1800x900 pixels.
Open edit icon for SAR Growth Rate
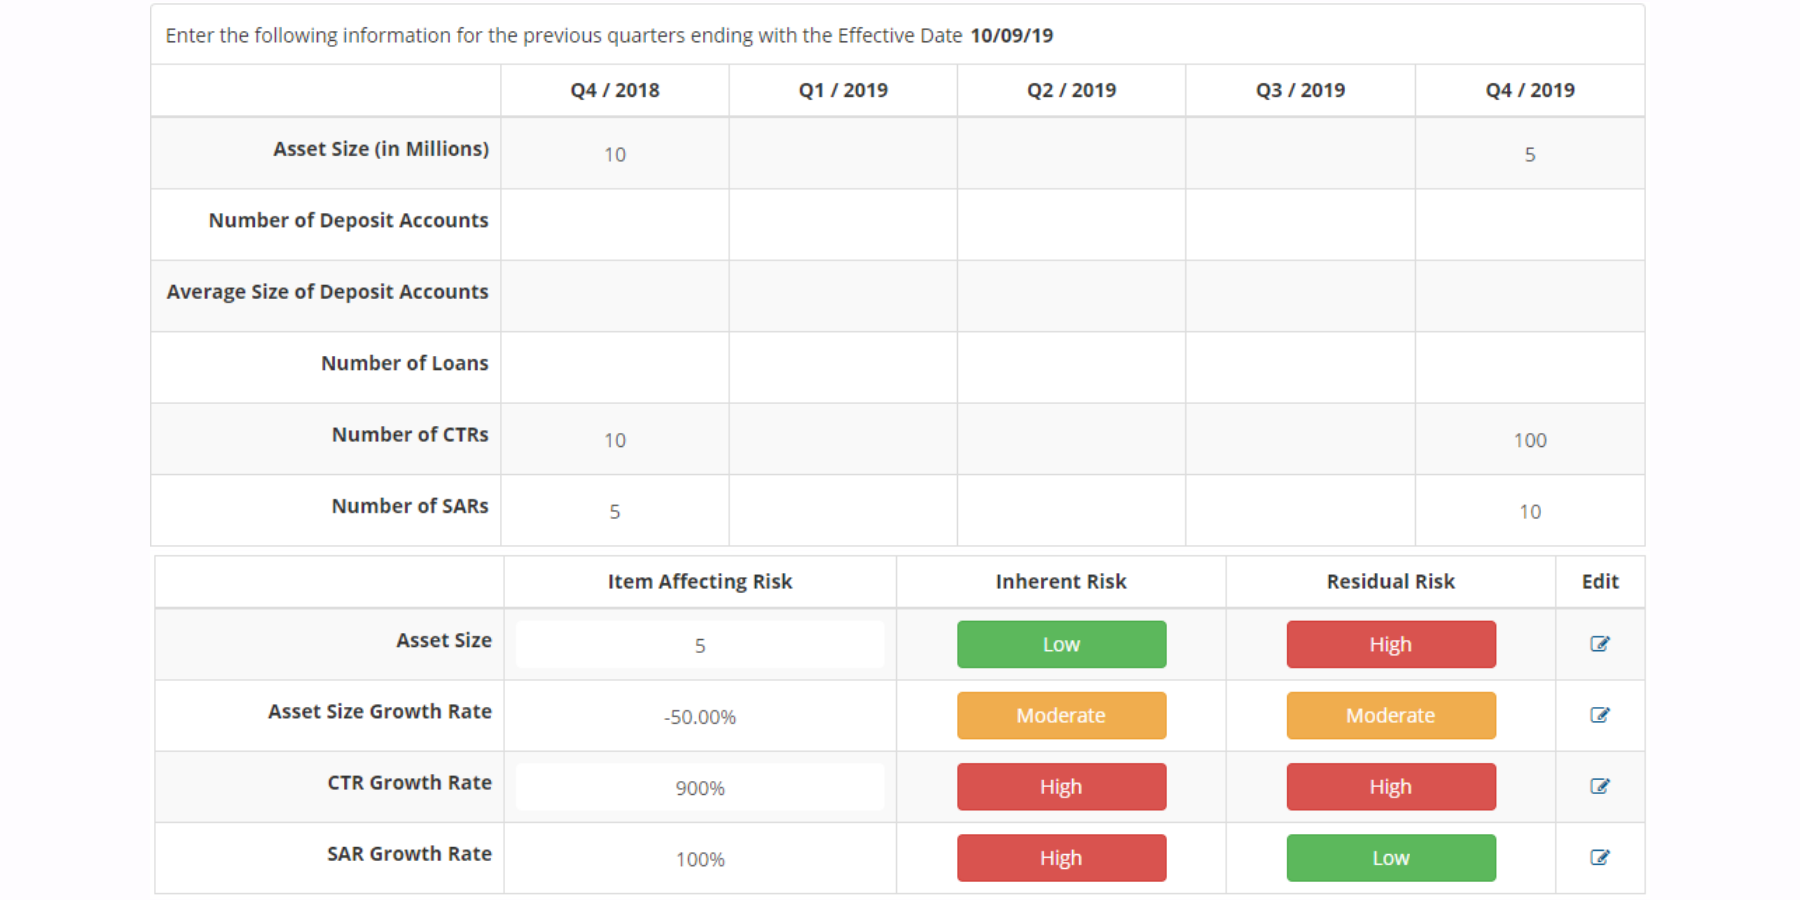1600,857
